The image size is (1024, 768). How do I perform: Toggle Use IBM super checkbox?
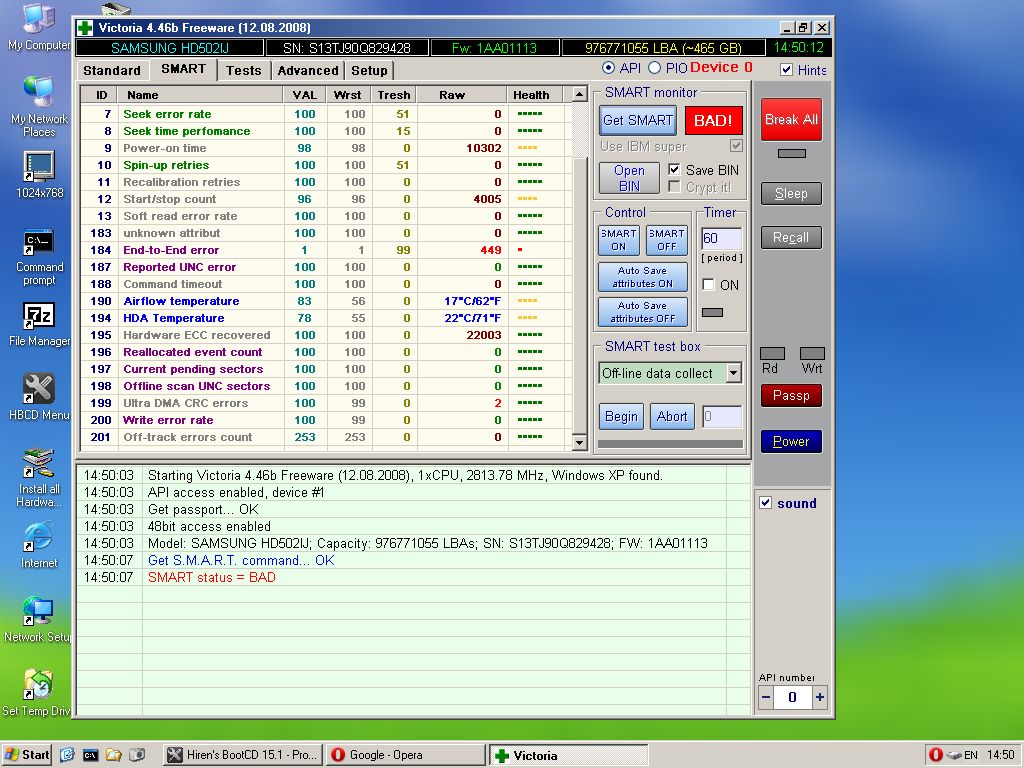click(x=736, y=146)
